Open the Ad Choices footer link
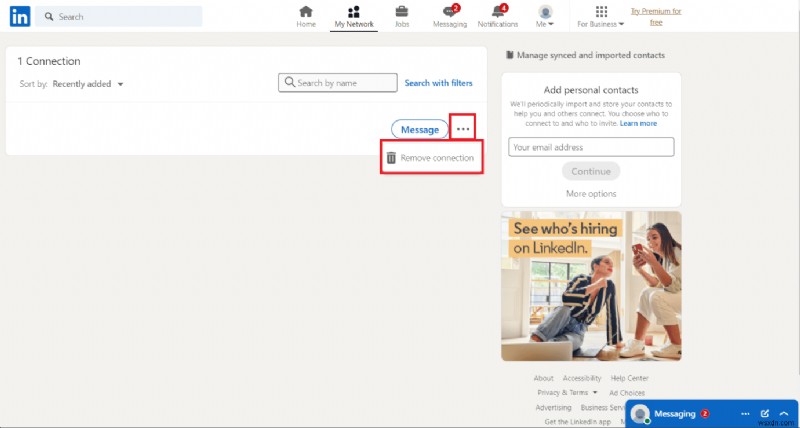 coord(627,393)
